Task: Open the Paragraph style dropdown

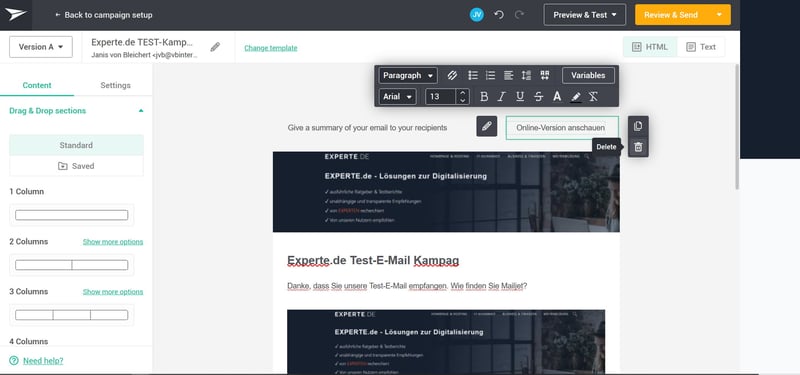Action: click(x=408, y=76)
